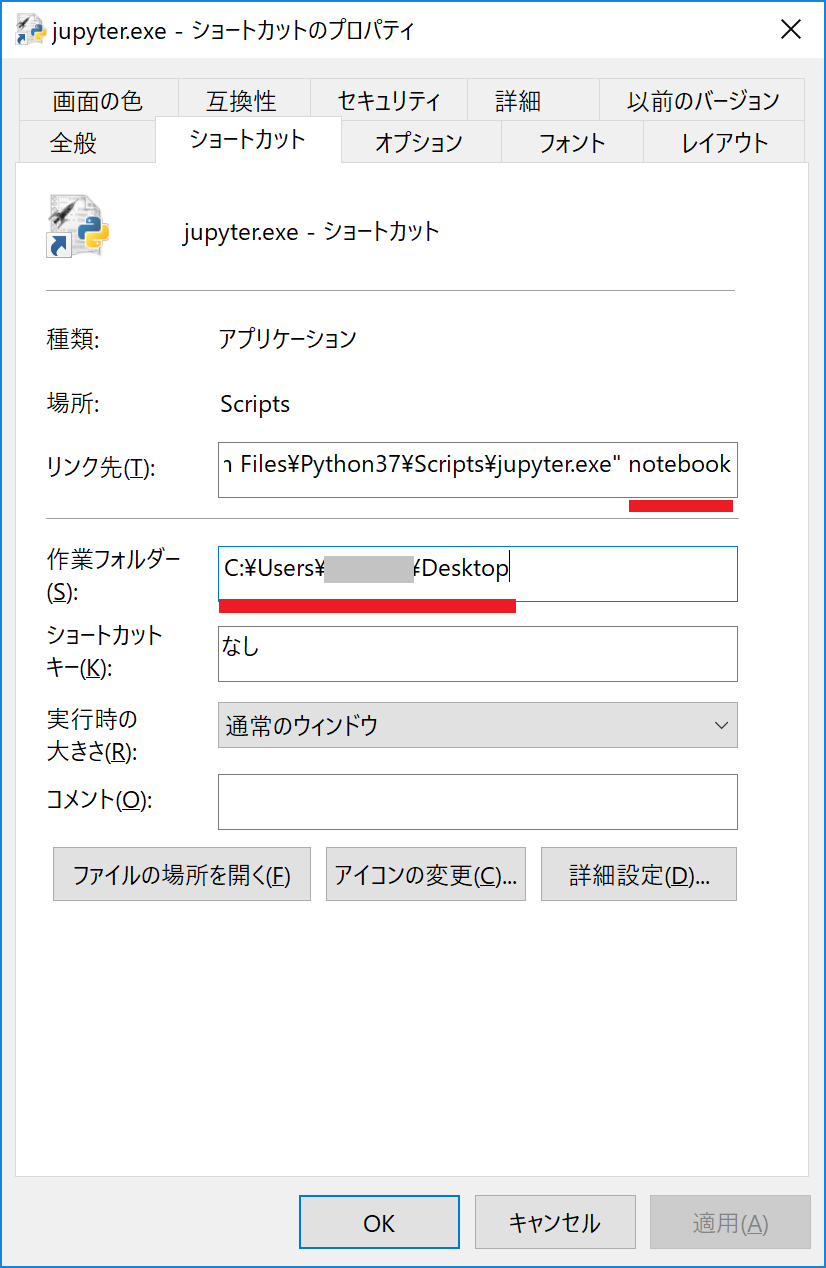Click the 種類: label
Screen dimensions: 826x1268
tap(73, 339)
